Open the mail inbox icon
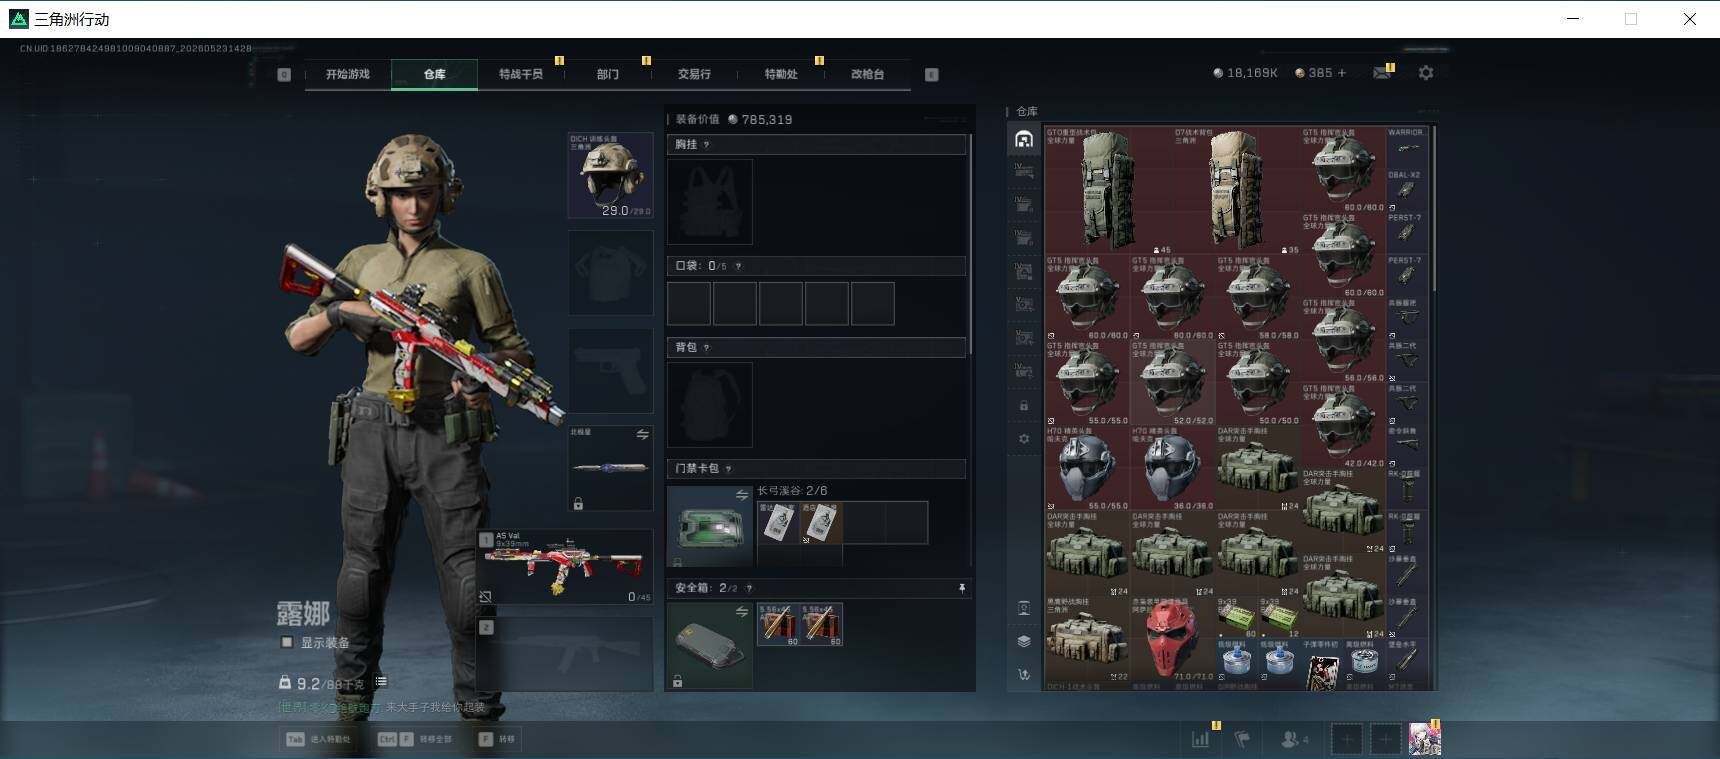 click(1382, 73)
